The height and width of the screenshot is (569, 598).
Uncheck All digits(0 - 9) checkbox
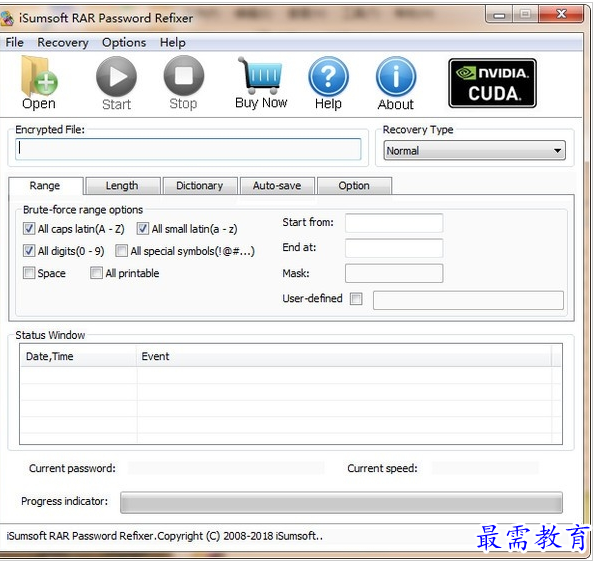[x=29, y=251]
